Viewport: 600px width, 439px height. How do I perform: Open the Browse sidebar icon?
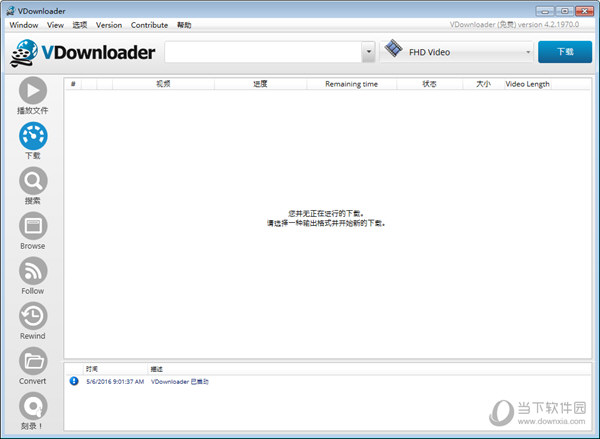coord(33,226)
